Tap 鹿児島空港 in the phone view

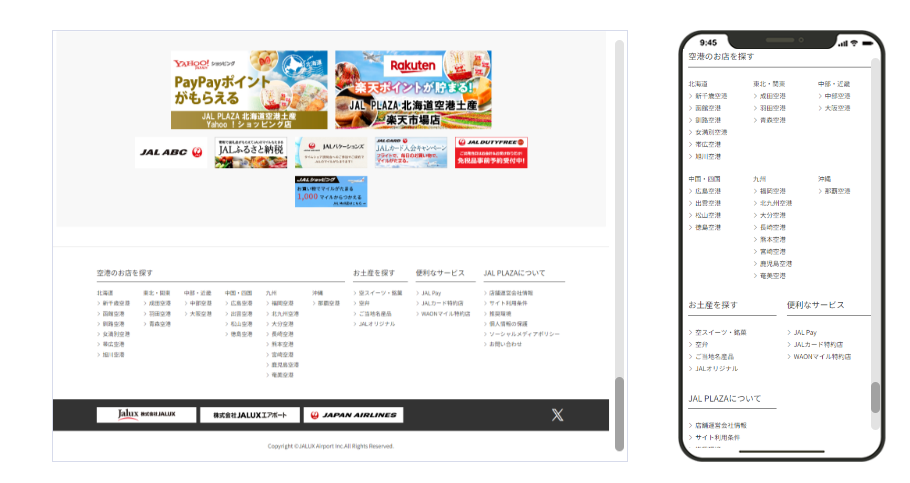click(x=776, y=264)
